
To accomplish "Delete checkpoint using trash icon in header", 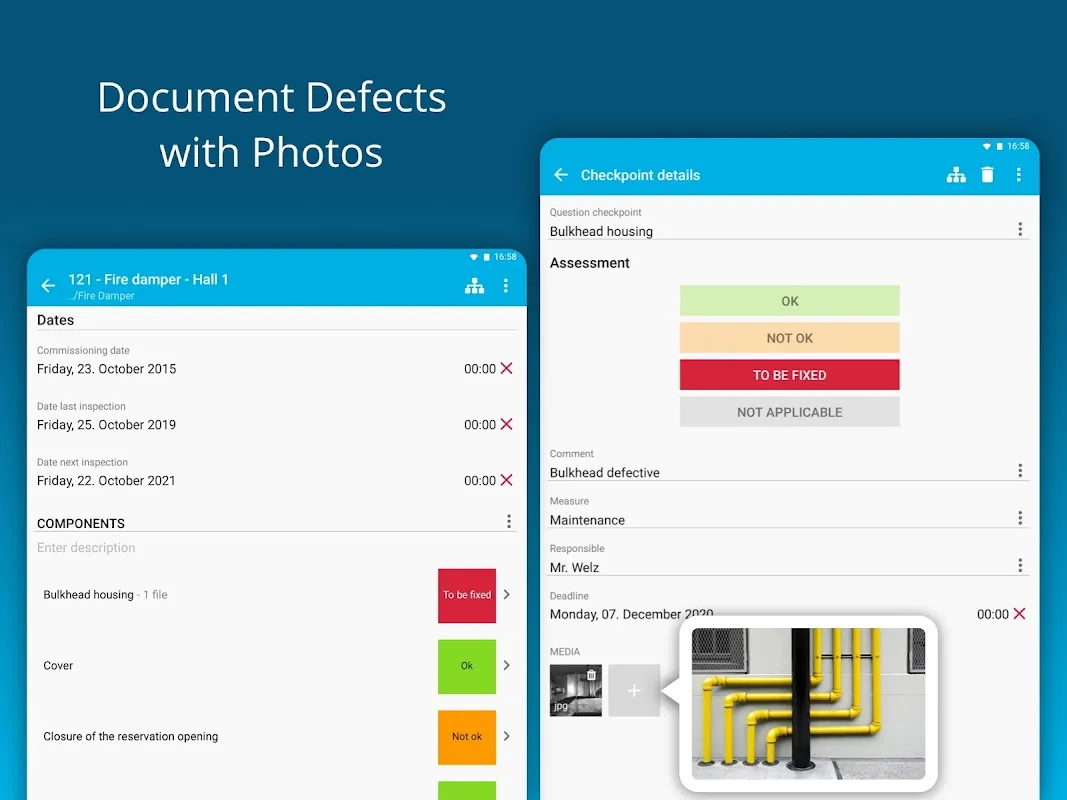I will point(987,175).
